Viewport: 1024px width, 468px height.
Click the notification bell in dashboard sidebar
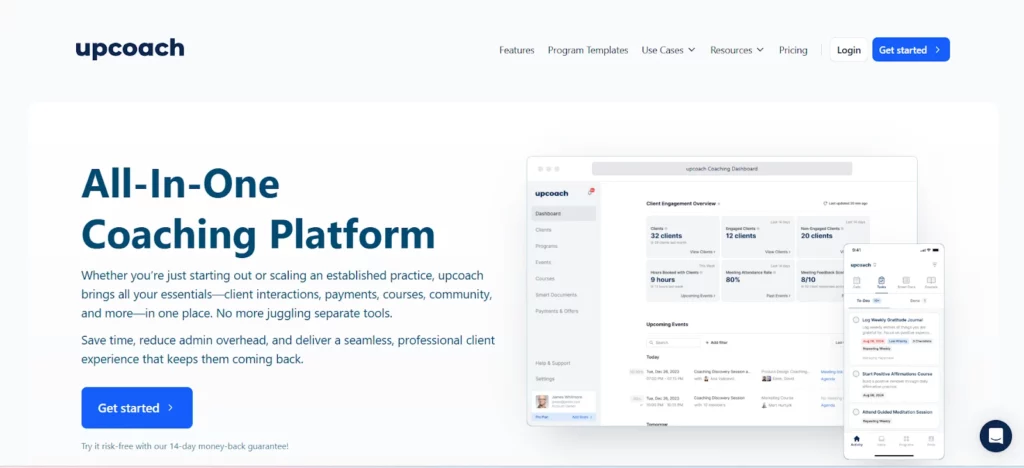(x=591, y=190)
